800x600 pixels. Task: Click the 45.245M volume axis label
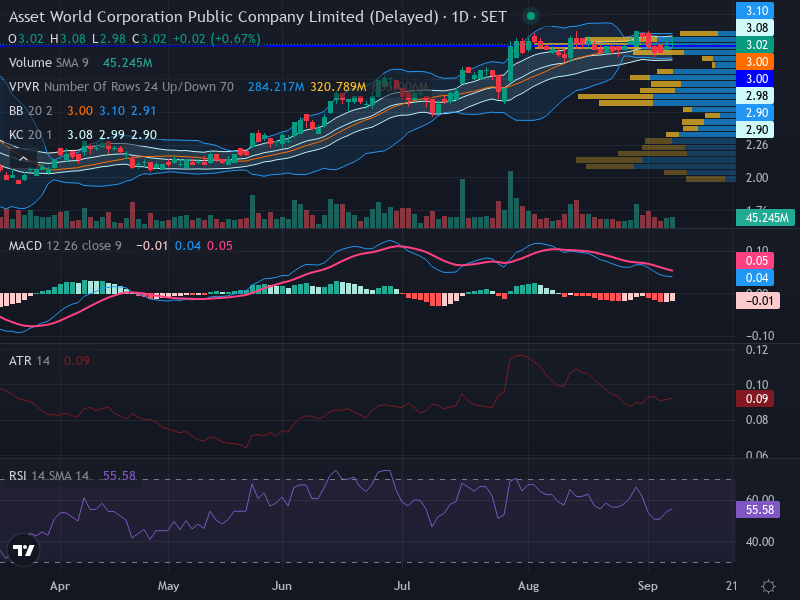(x=765, y=218)
